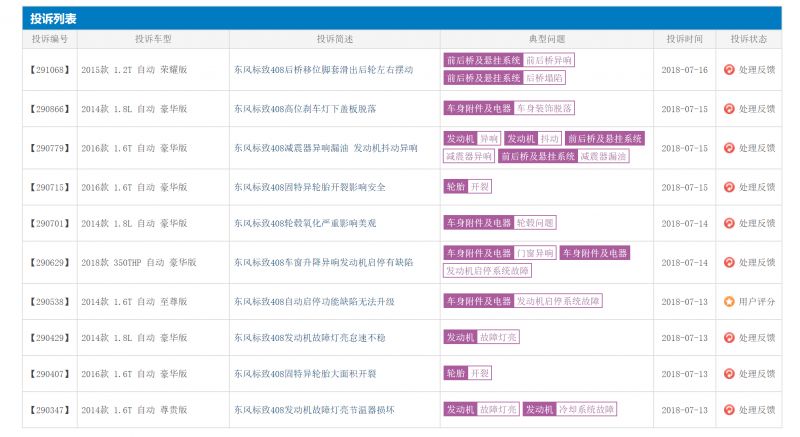Click the status icon in row 290779
The height and width of the screenshot is (437, 800).
coord(729,148)
